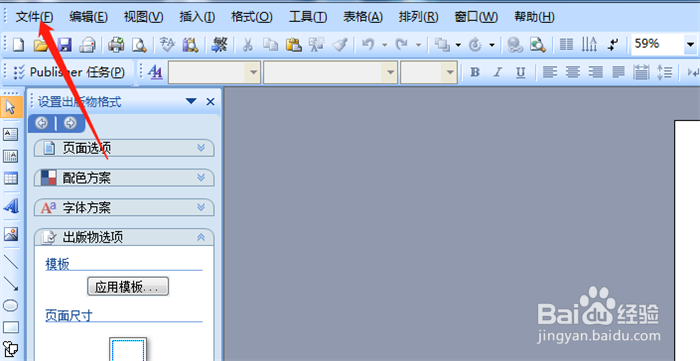Image resolution: width=700 pixels, height=361 pixels.
Task: Open the Undo history dropdown arrow
Action: click(x=384, y=45)
